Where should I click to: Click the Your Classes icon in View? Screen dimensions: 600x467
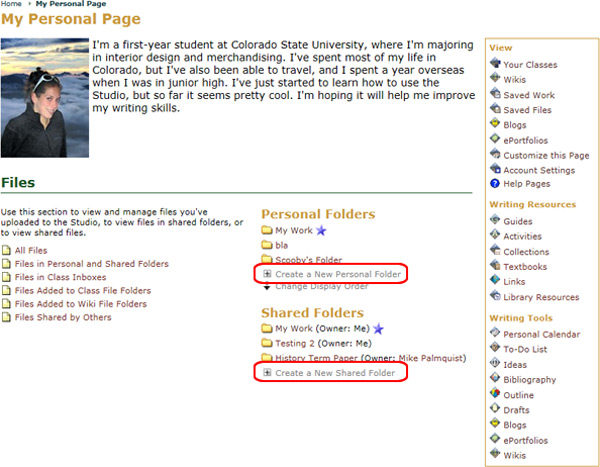(495, 64)
